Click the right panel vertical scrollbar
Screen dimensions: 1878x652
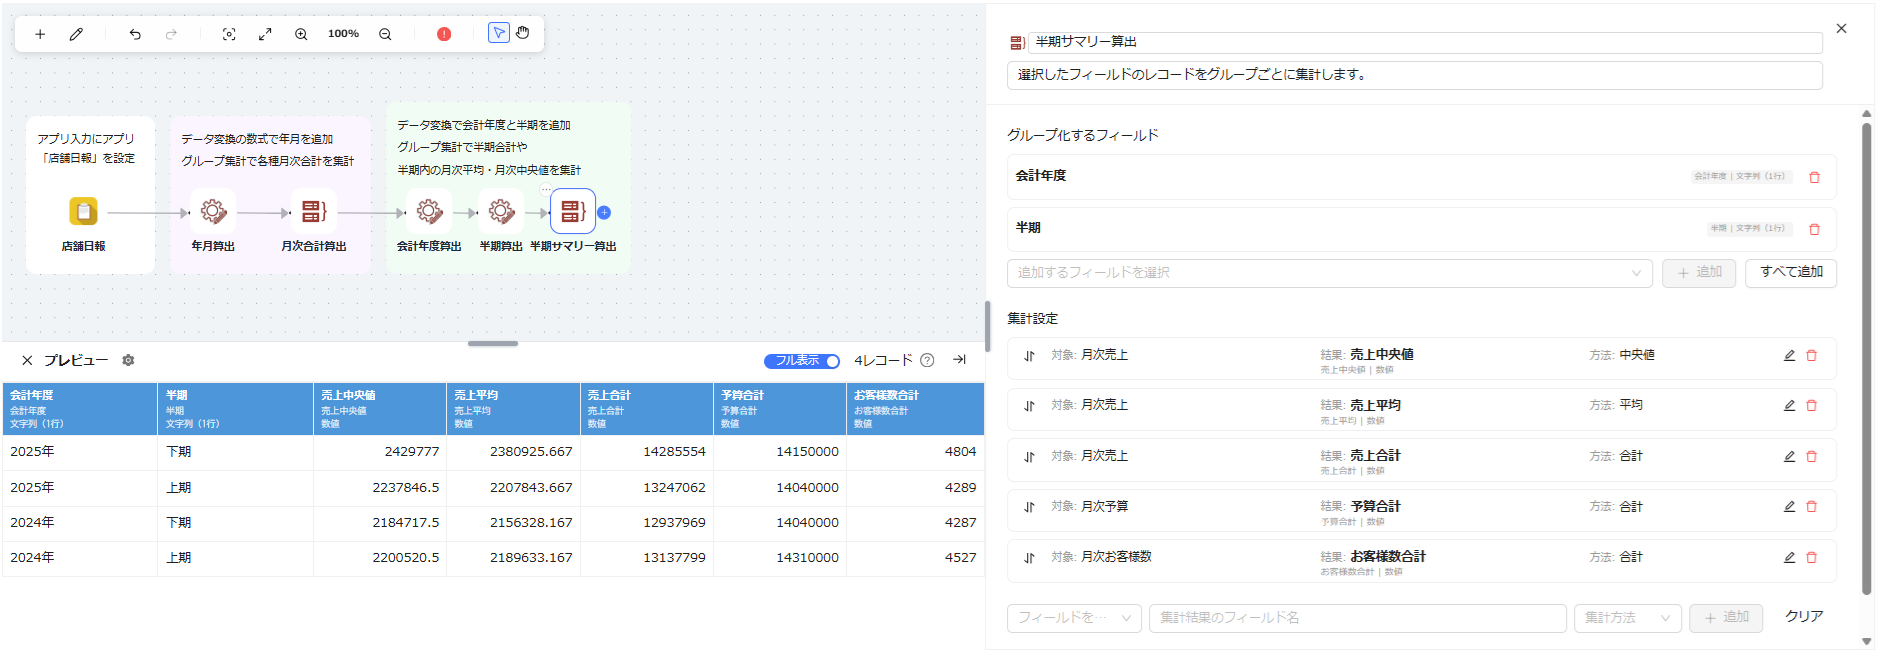coord(1866,358)
